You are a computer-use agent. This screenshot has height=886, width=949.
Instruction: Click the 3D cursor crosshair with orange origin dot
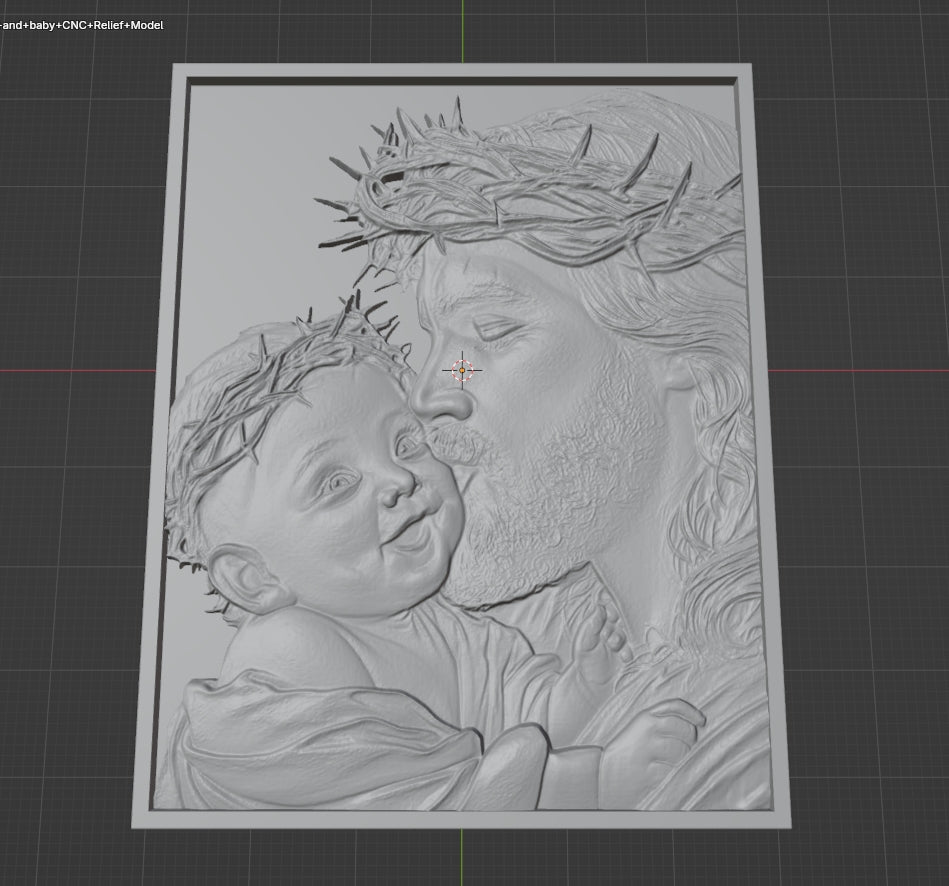tap(462, 370)
